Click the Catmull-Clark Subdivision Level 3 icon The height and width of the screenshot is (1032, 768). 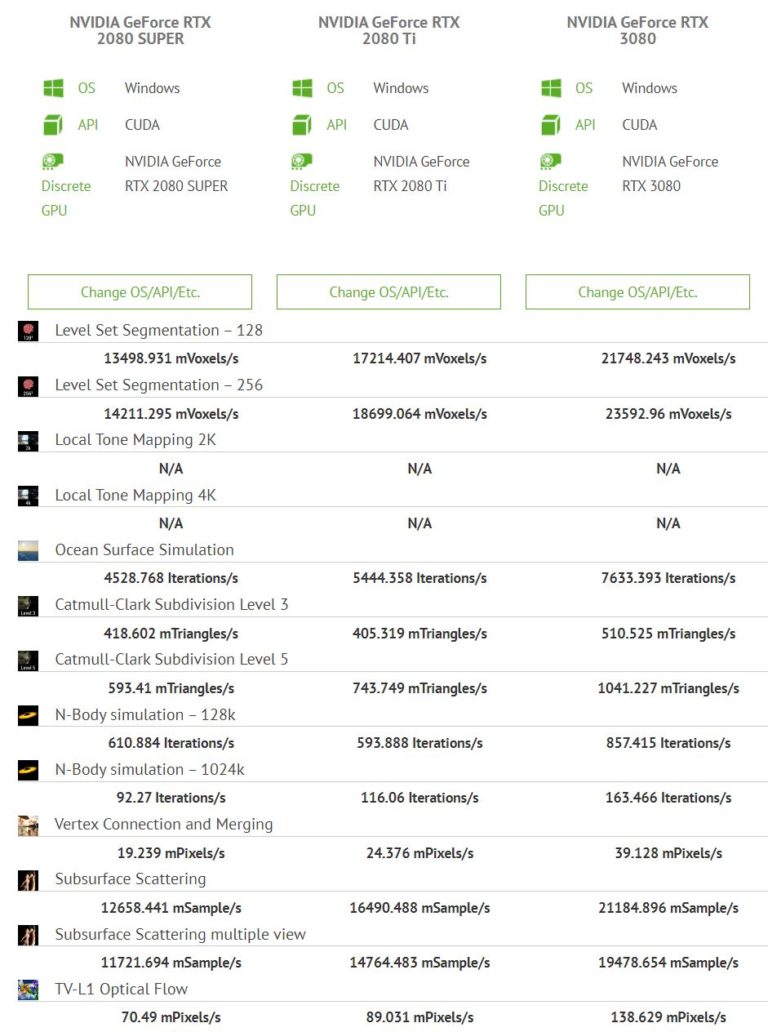[x=27, y=605]
